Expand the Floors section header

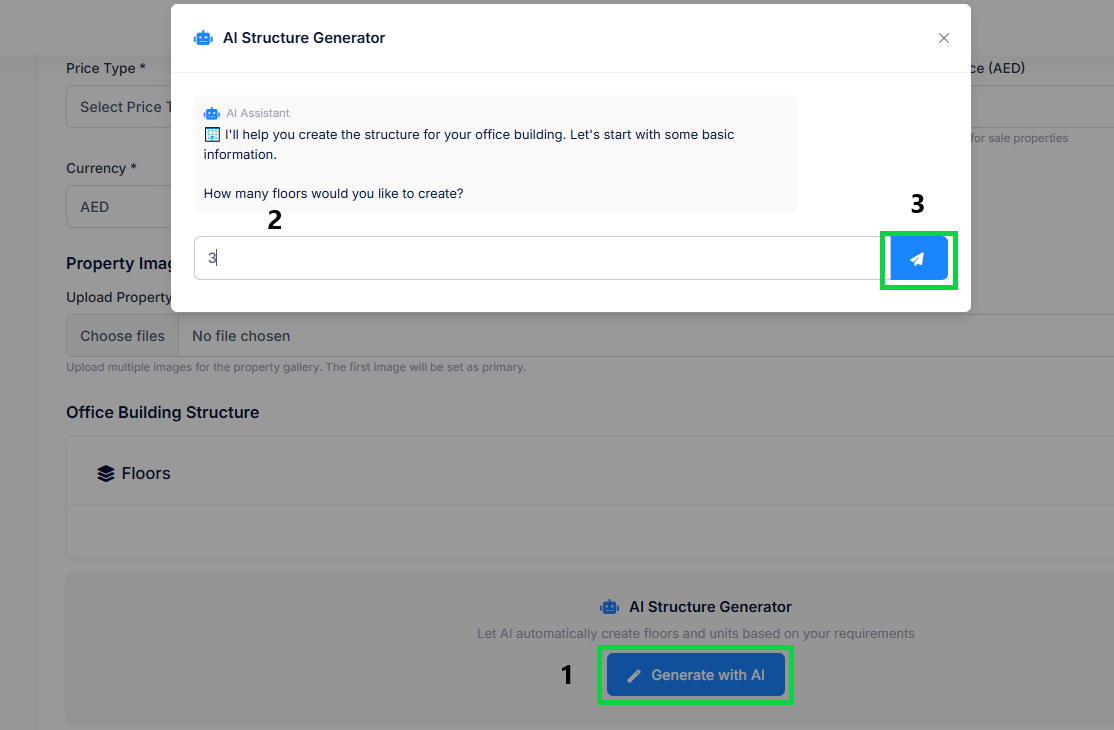pos(146,474)
